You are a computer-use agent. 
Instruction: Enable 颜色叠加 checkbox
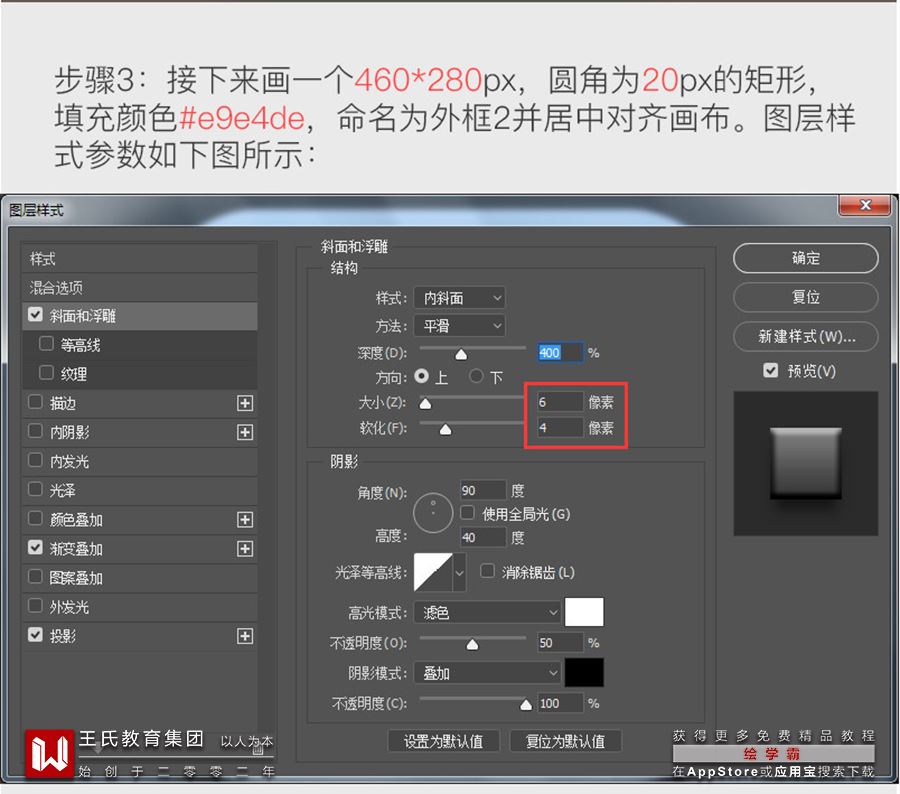point(36,518)
